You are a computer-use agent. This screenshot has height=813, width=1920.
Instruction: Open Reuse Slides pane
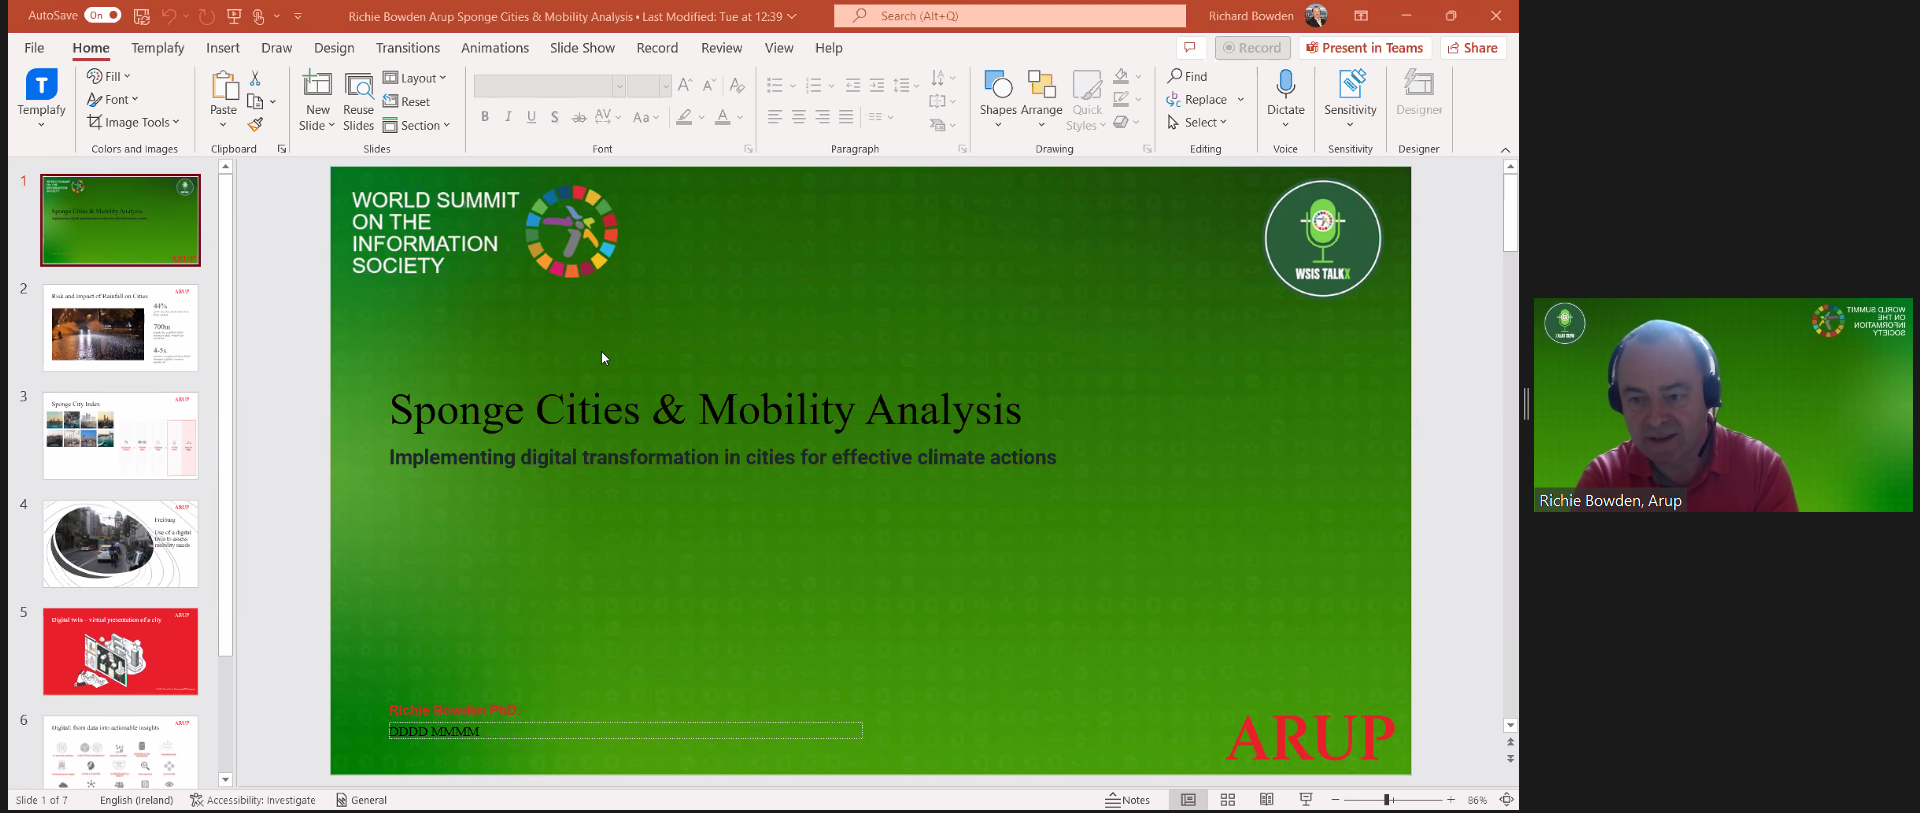click(358, 101)
